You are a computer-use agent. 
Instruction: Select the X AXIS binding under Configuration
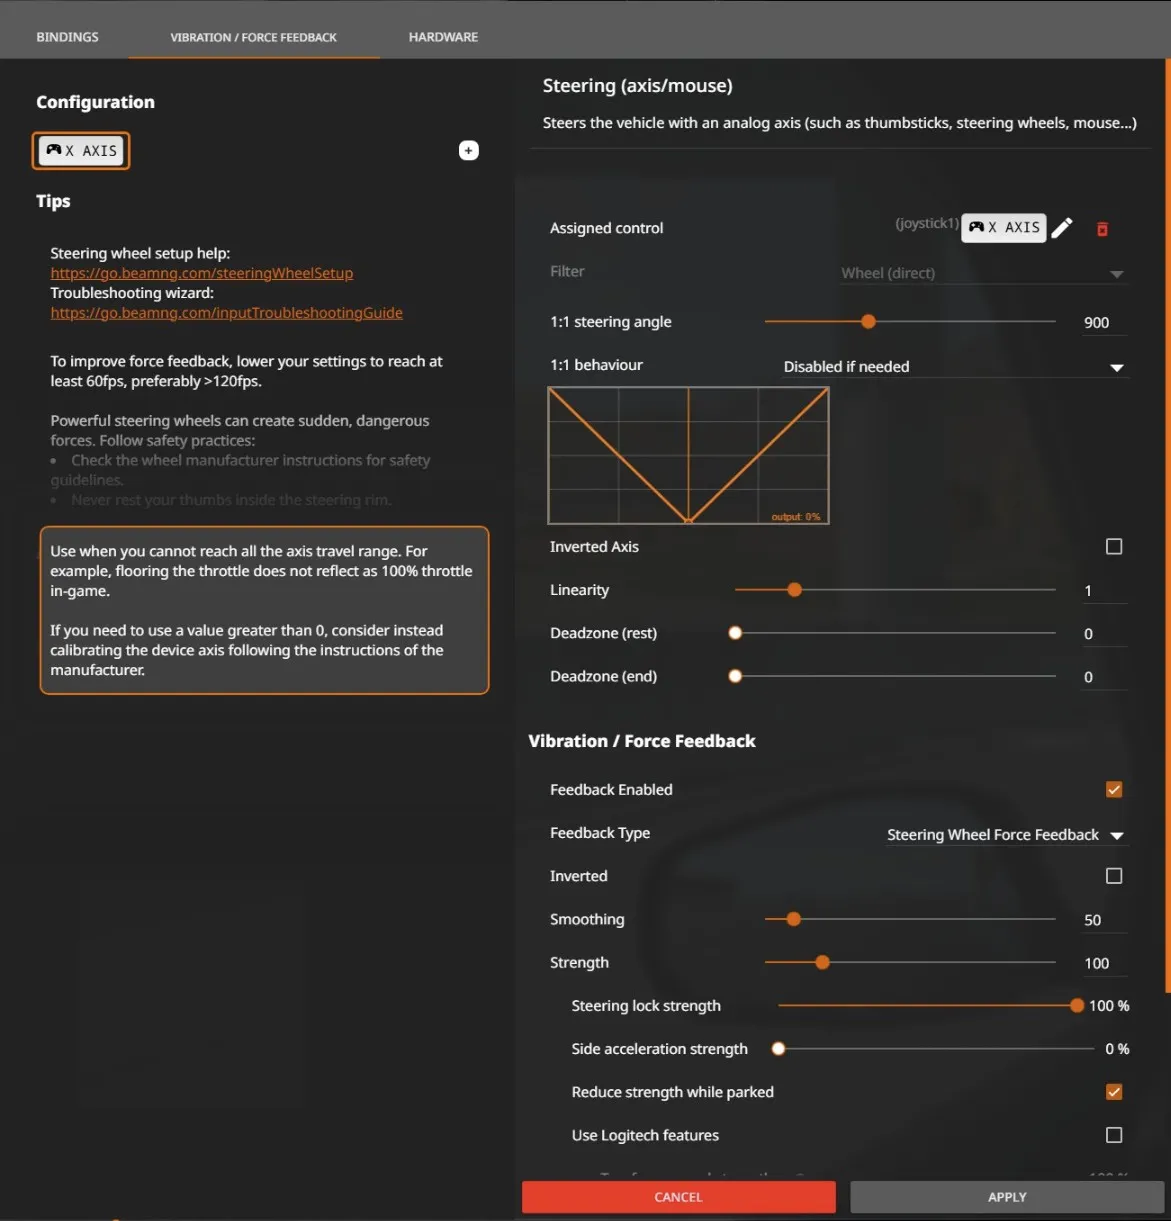coord(82,151)
